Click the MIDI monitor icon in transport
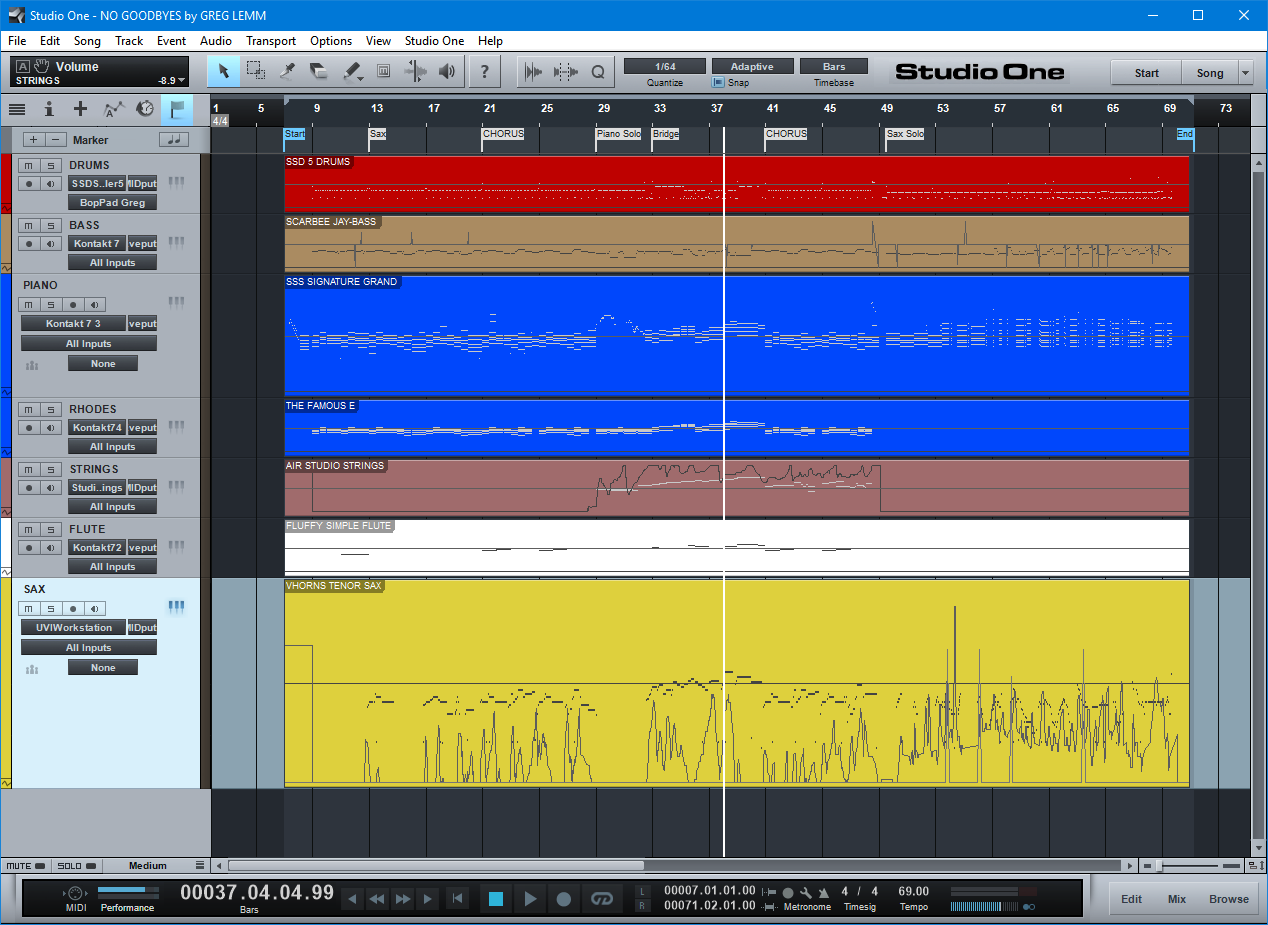 click(76, 893)
